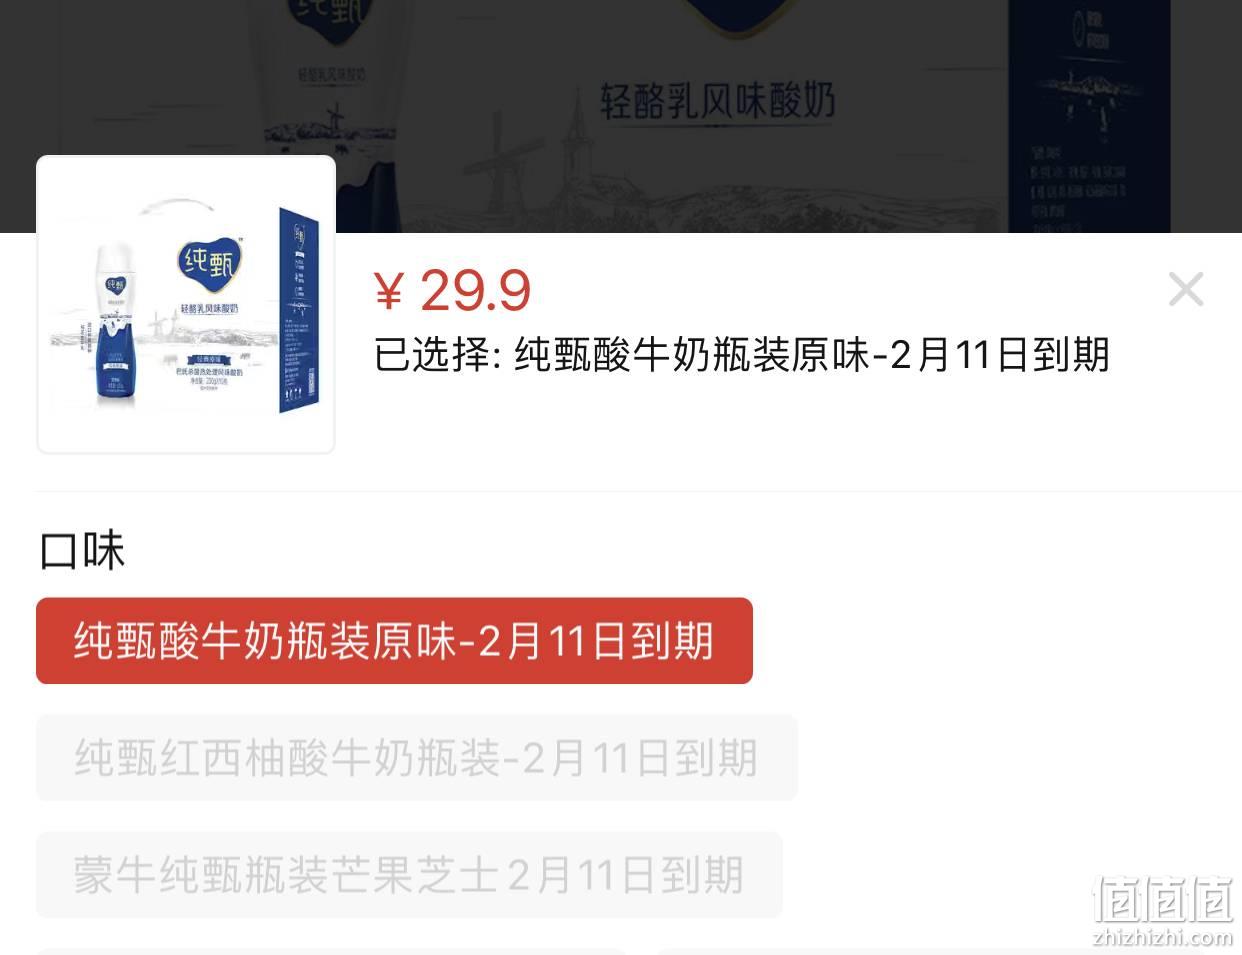This screenshot has height=955, width=1242.
Task: Select the partially visible bottom-left flavor option
Action: 331,951
